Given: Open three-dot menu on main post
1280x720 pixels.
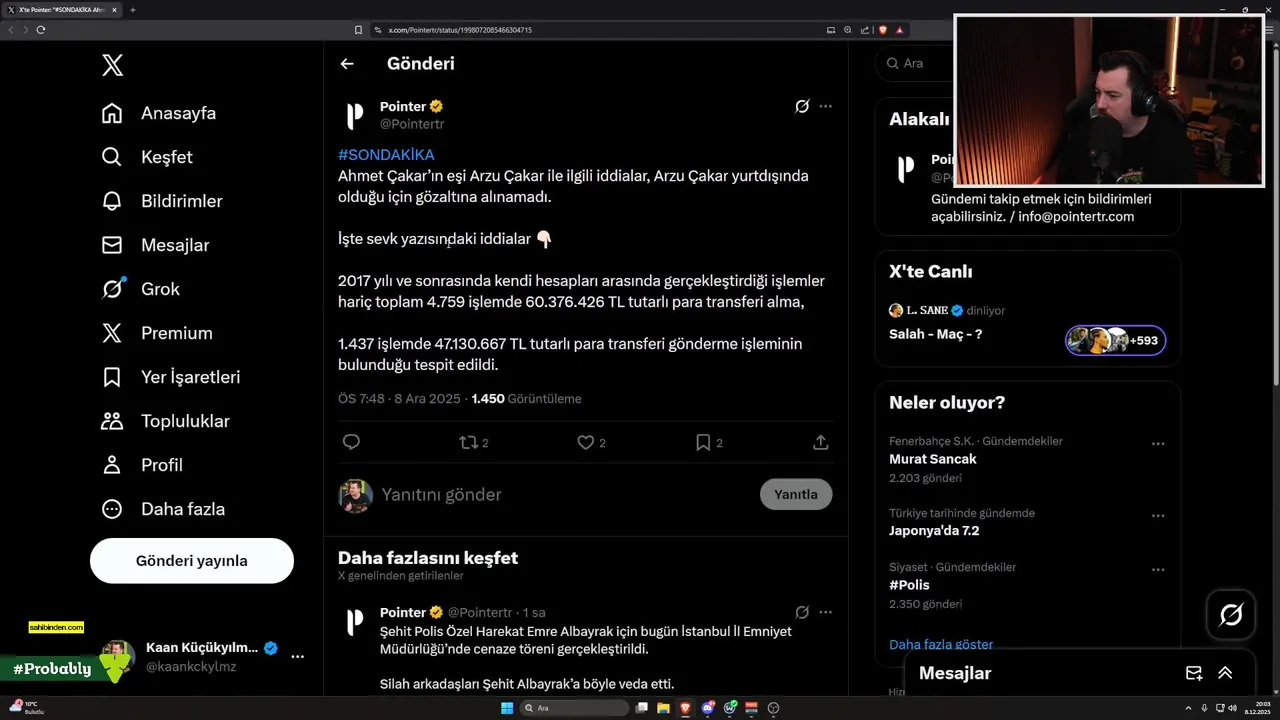Looking at the screenshot, I should pyautogui.click(x=825, y=106).
